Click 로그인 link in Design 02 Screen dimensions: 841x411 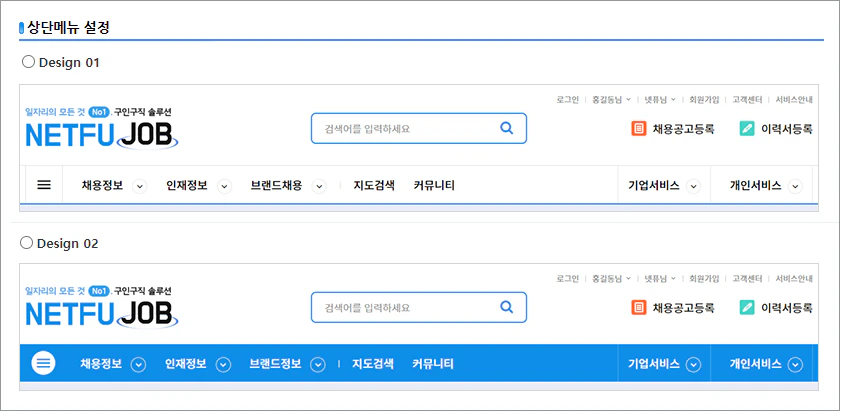coord(567,279)
